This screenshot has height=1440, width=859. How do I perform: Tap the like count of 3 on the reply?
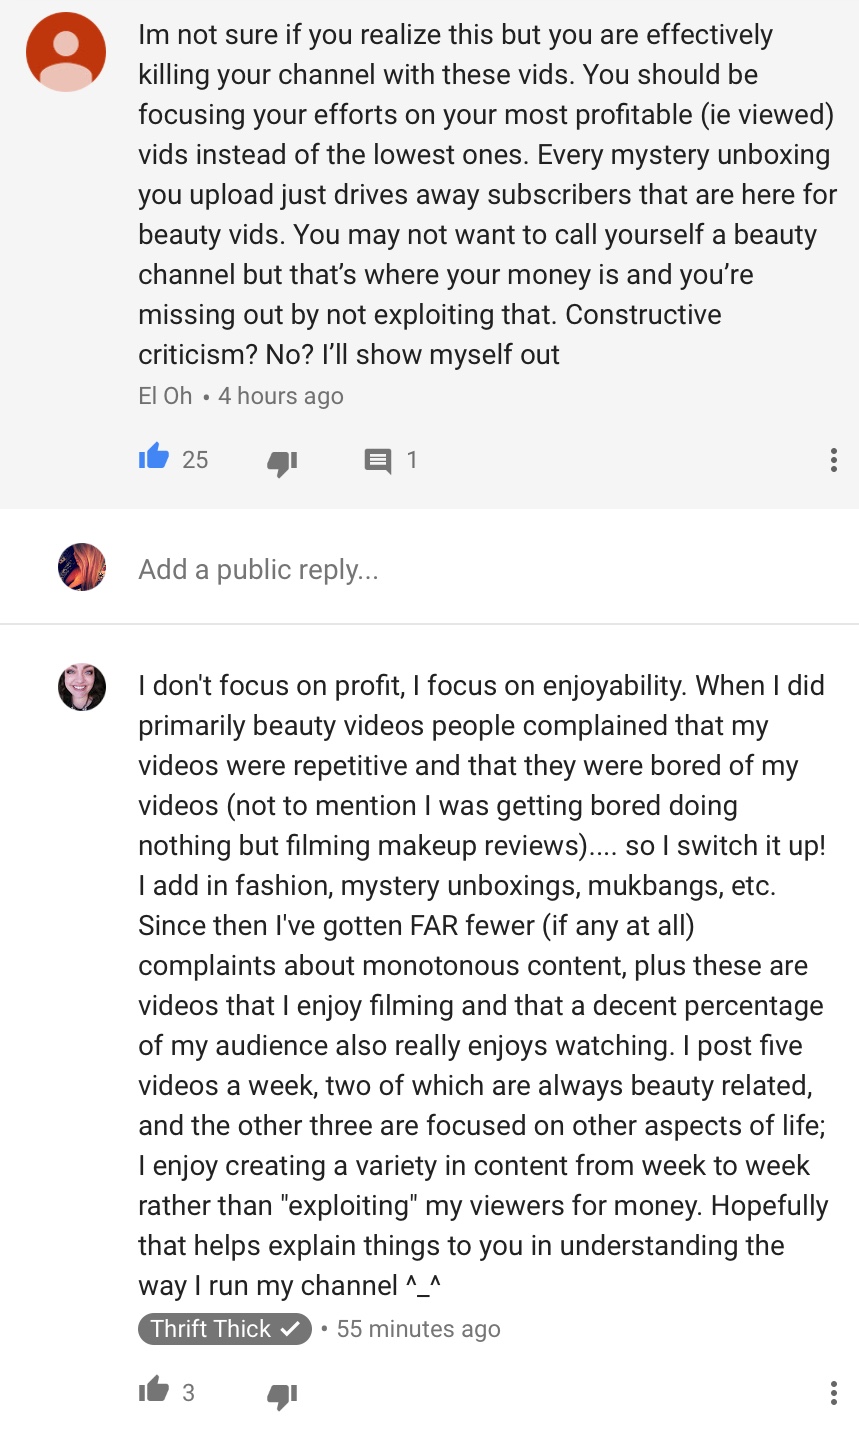tap(188, 1392)
